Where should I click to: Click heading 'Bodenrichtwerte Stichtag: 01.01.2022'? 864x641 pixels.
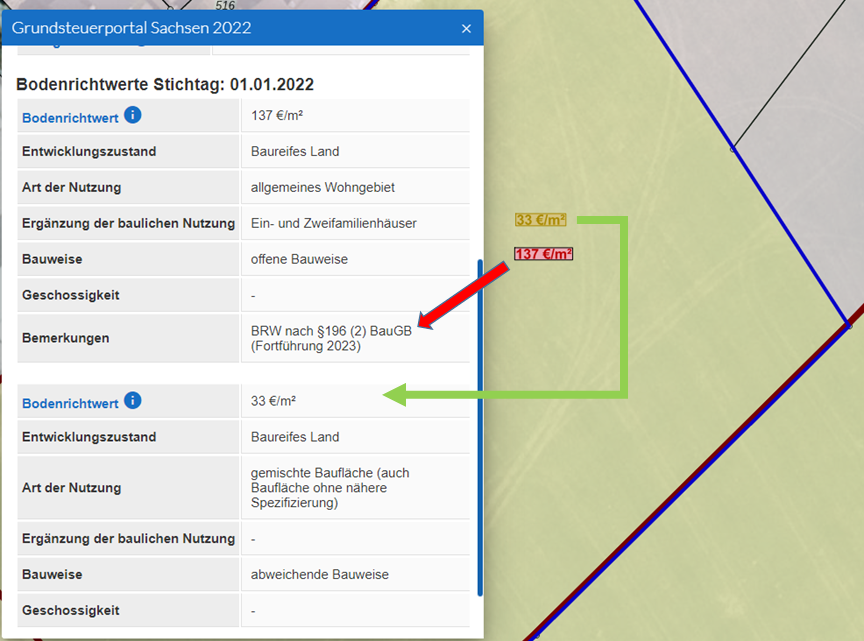point(165,84)
